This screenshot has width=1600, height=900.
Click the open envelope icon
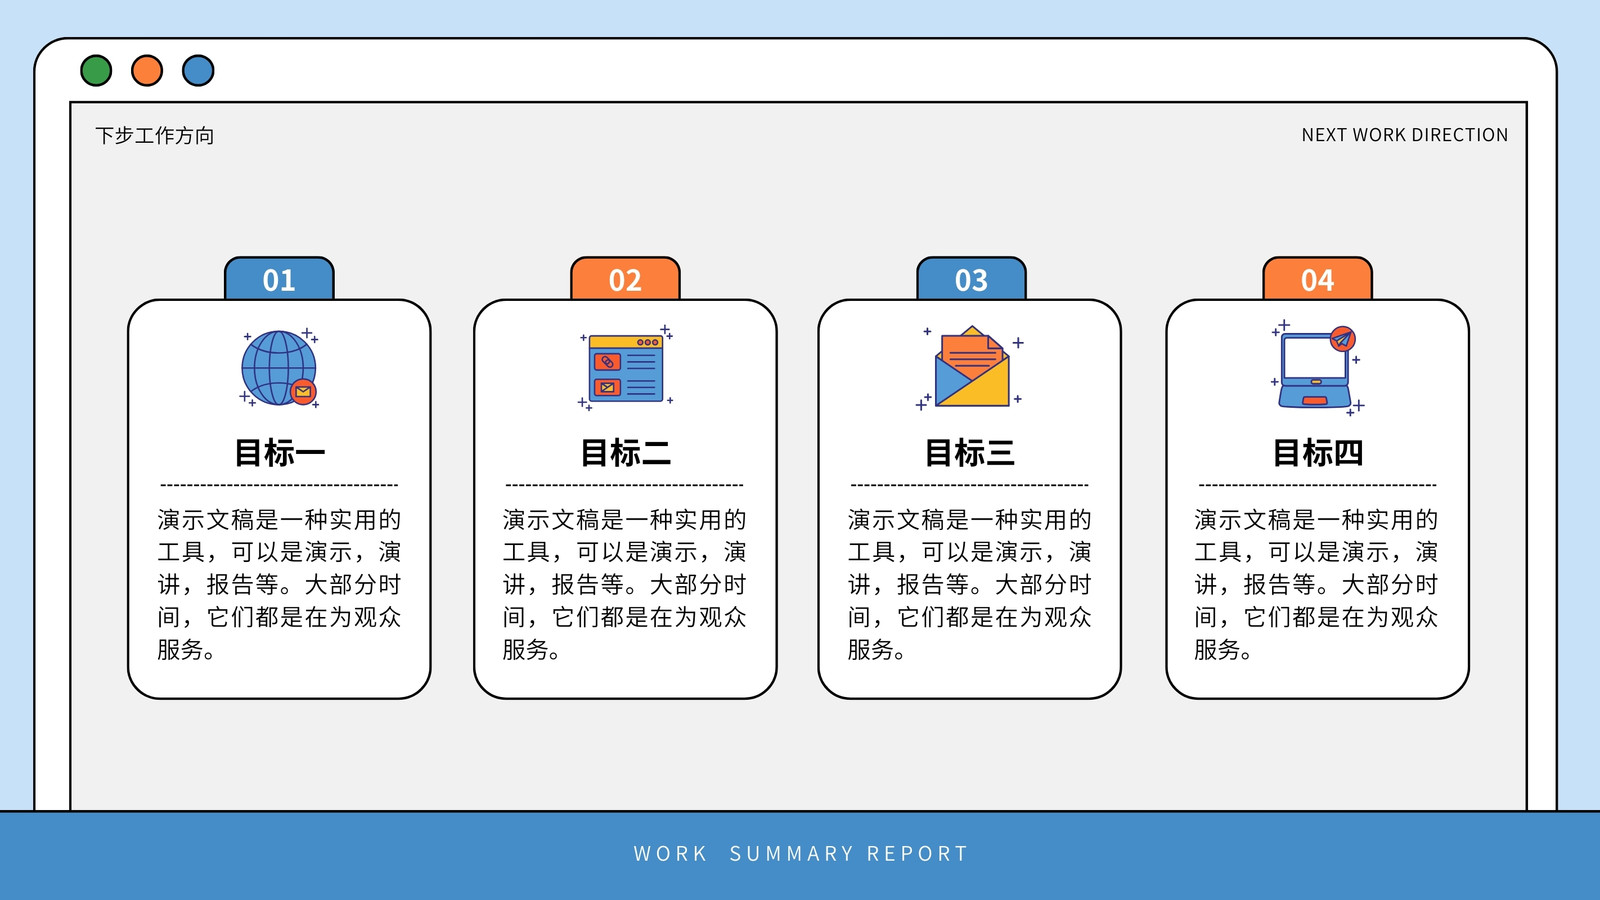(x=970, y=367)
